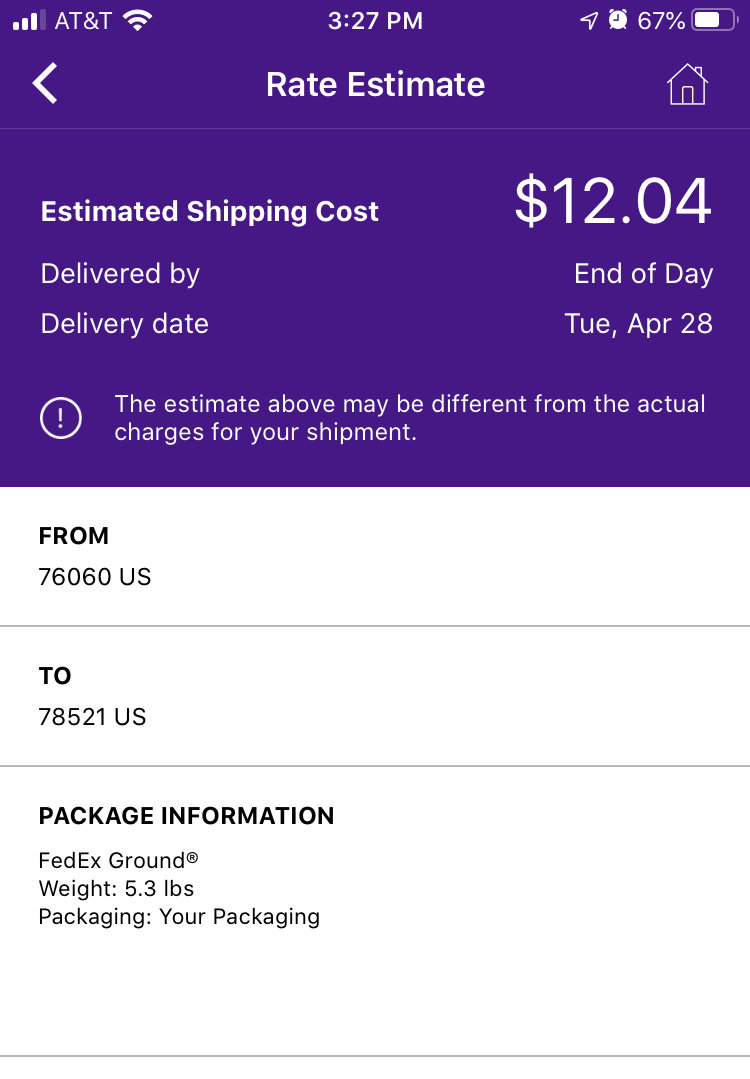The height and width of the screenshot is (1079, 750).
Task: Tap the alarm clock status icon
Action: pos(618,20)
